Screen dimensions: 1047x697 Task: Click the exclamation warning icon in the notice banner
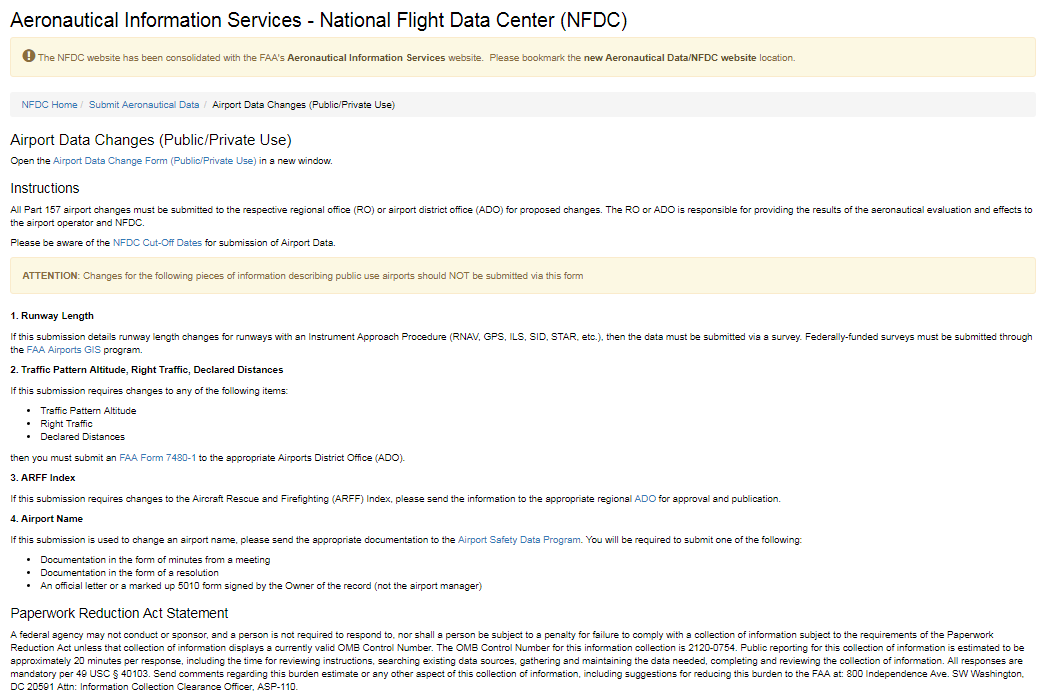click(29, 57)
